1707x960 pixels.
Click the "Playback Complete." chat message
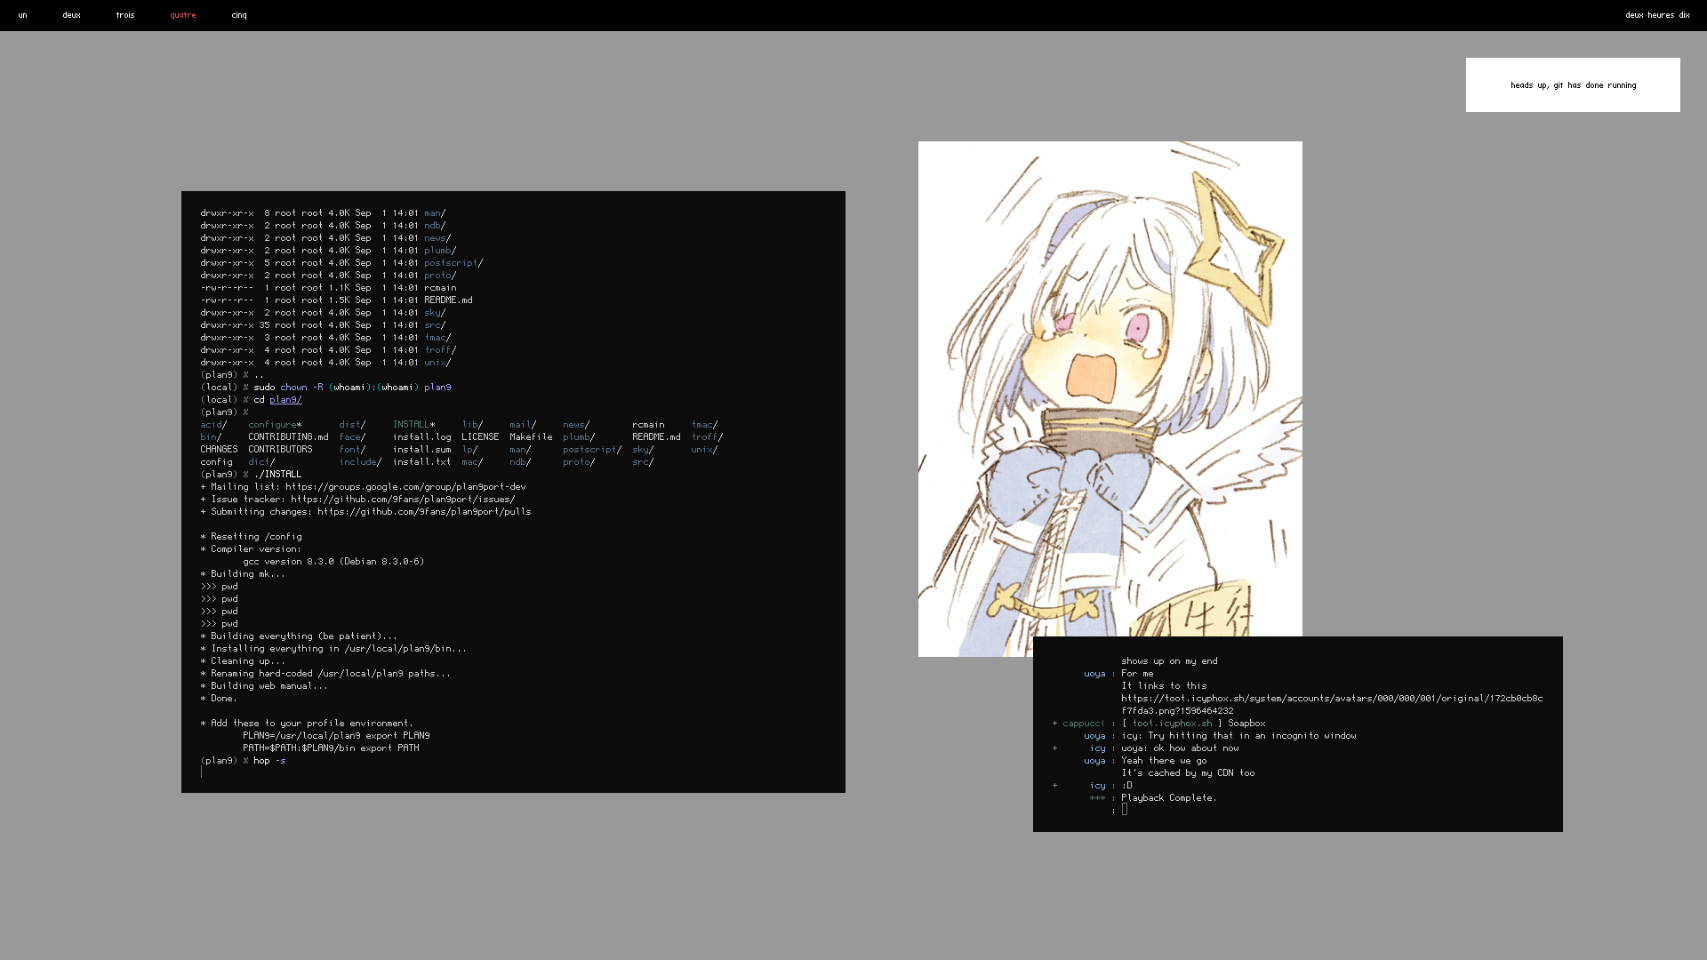coord(1168,798)
